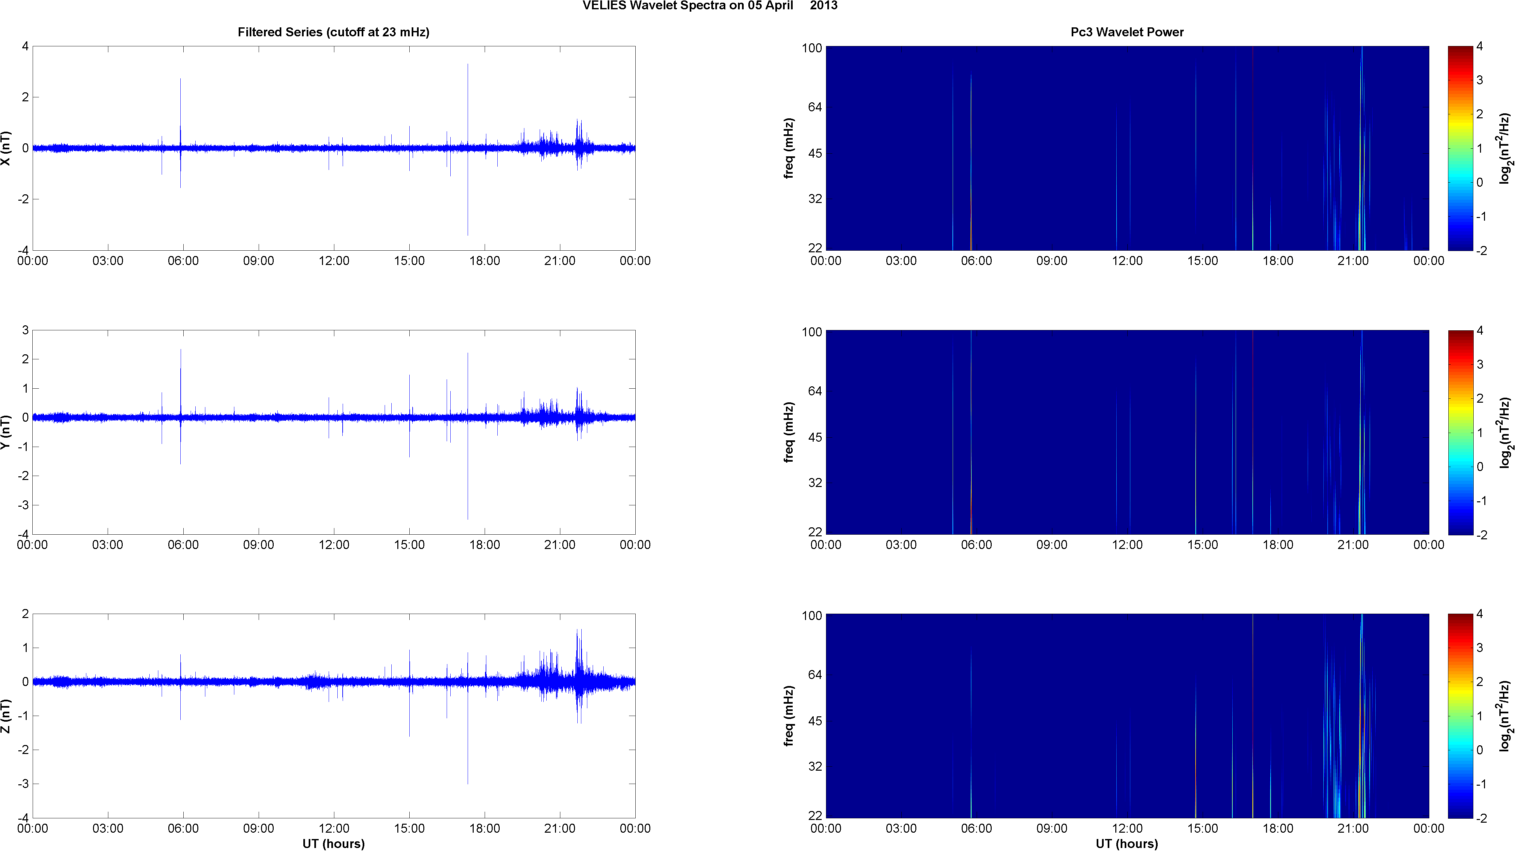Screen dimensions: 1515x851
Task: Click freq (mHz) label of middle spectrogram
Action: pos(789,432)
